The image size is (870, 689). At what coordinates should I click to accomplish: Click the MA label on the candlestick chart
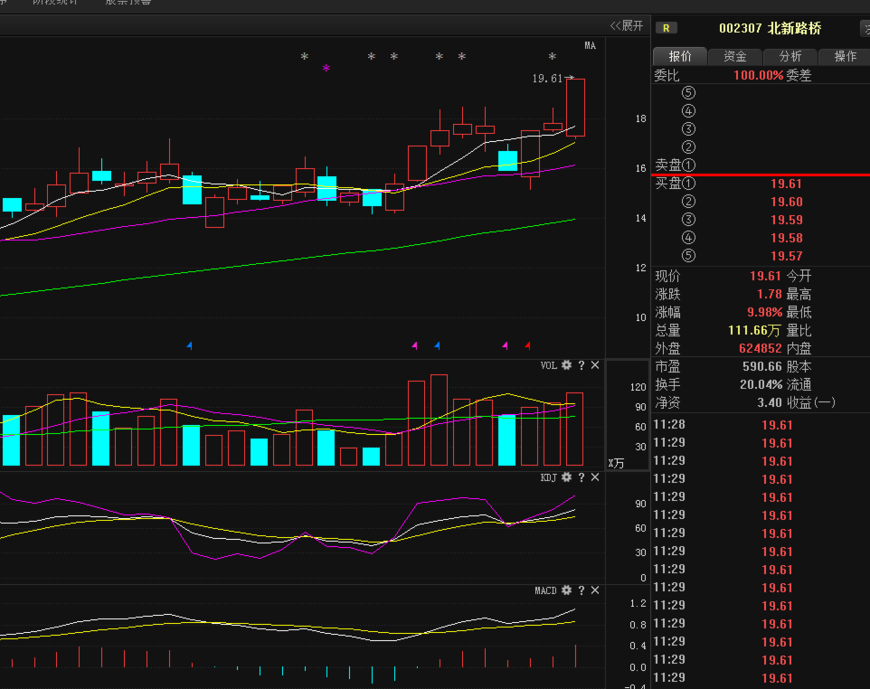click(x=590, y=45)
